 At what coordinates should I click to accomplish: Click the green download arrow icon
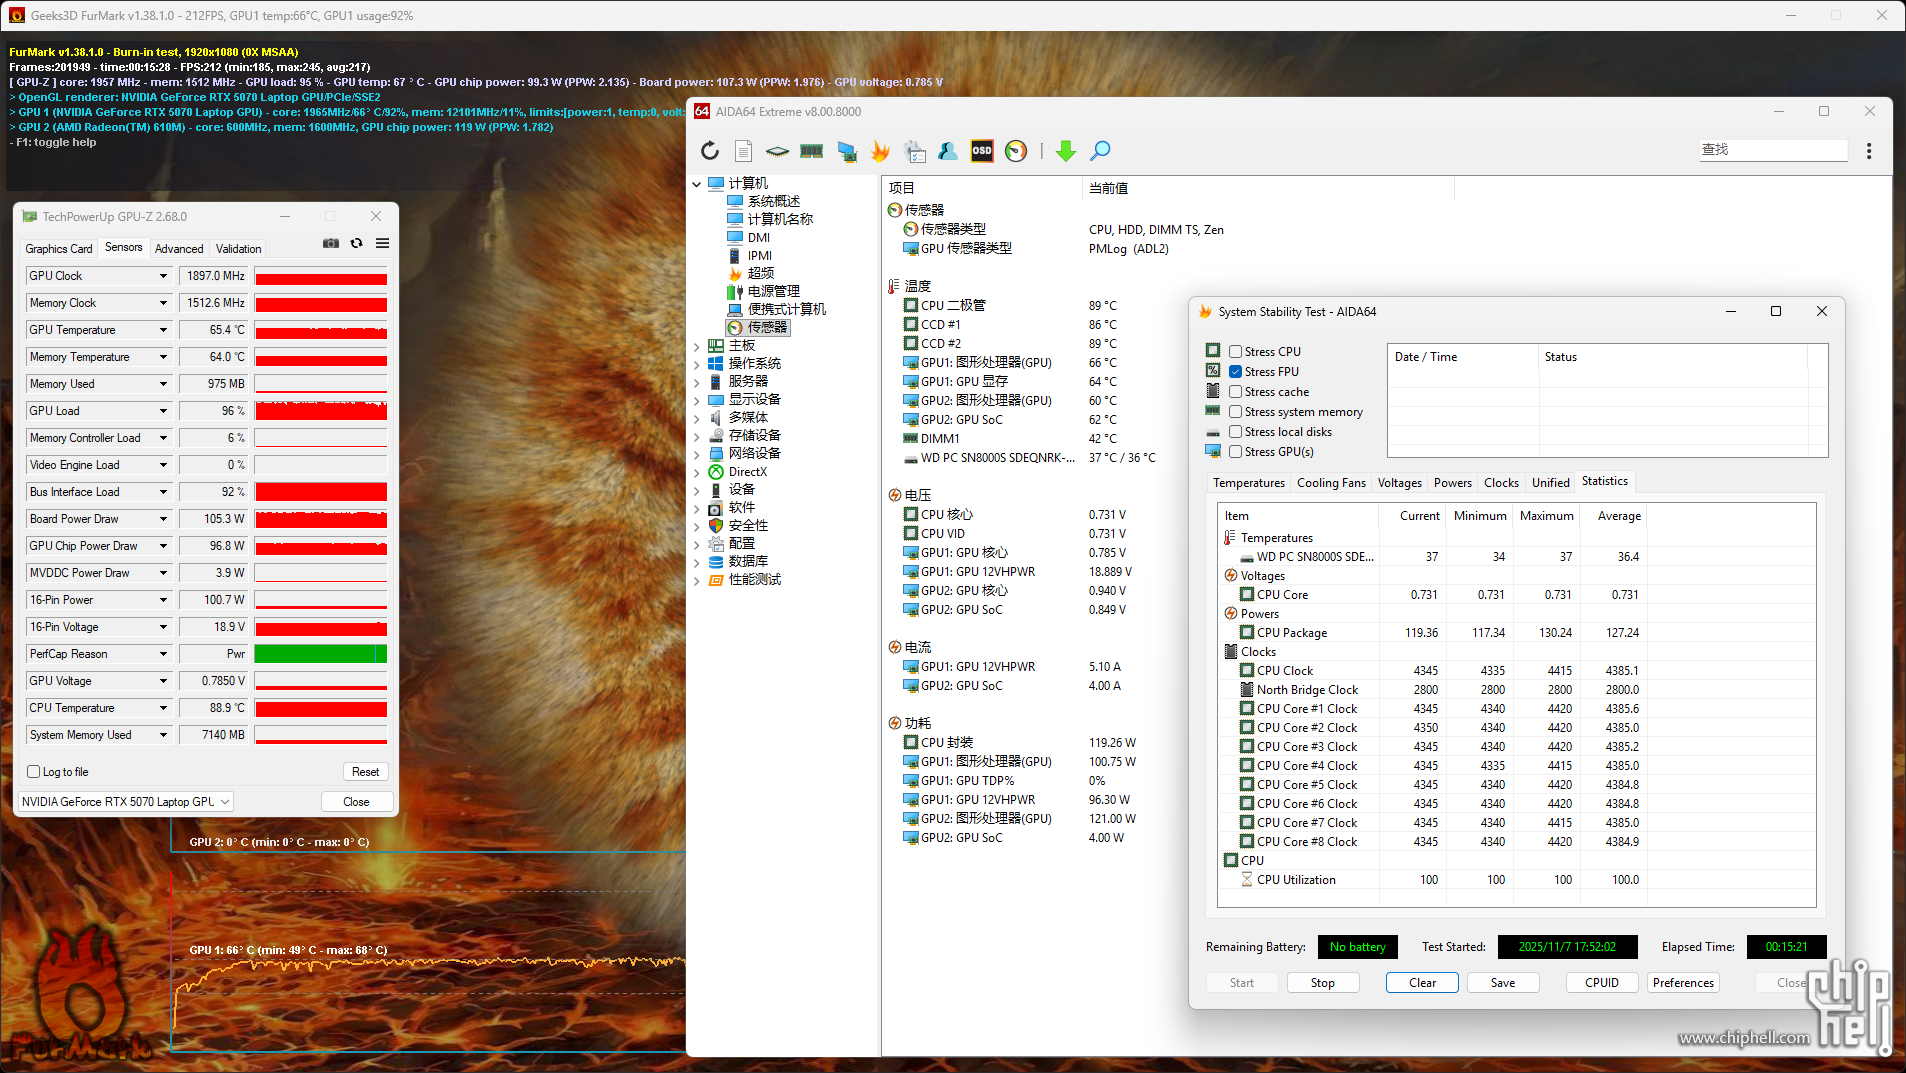(1066, 151)
